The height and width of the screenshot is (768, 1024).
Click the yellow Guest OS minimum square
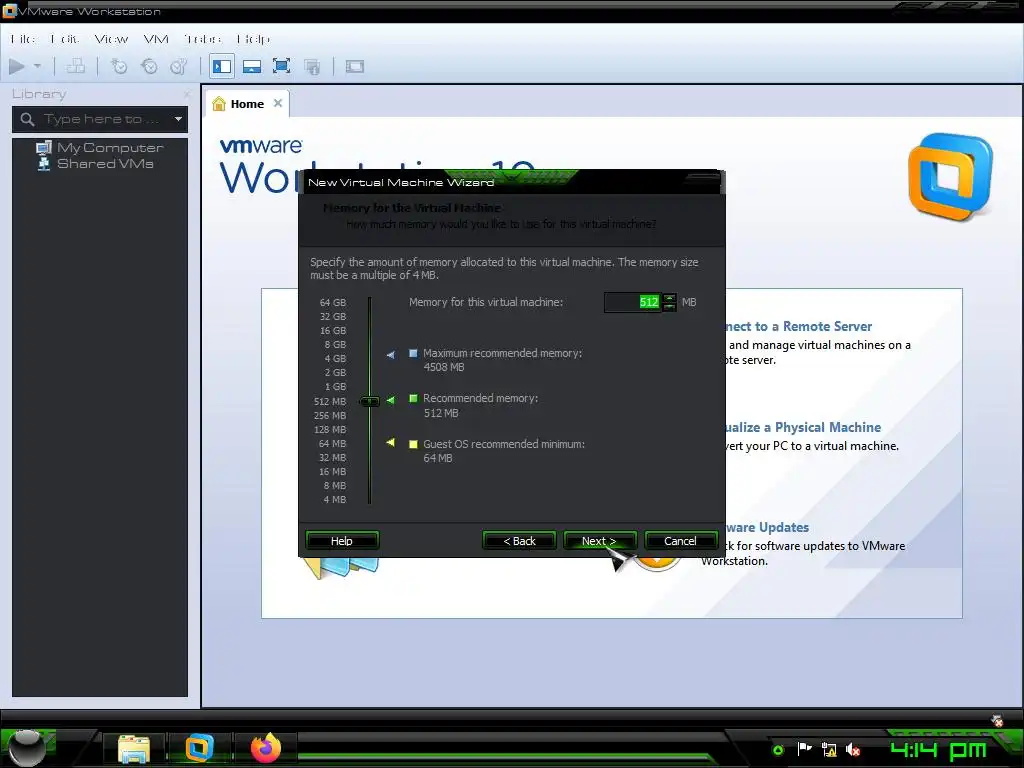(x=413, y=444)
